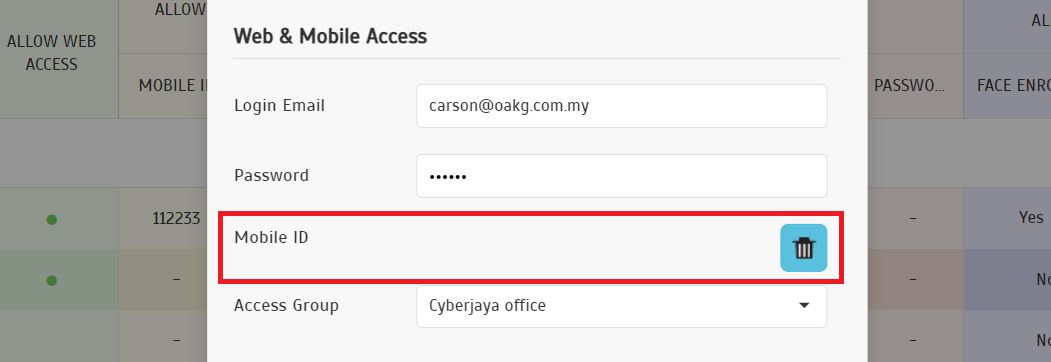Delete the Mobile ID with trash icon
Screen dimensions: 1051x362
(x=803, y=248)
